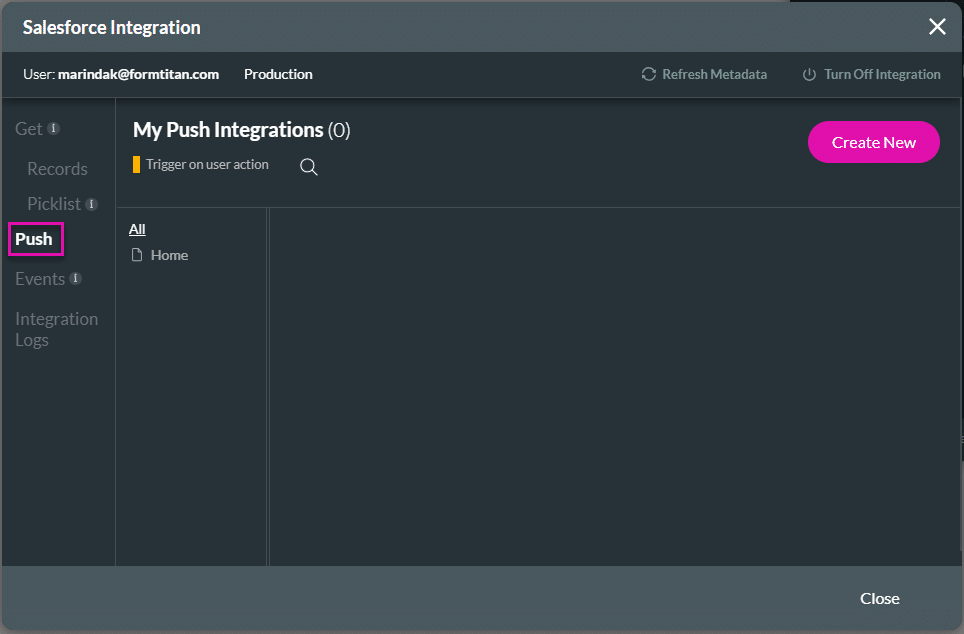
Task: Open Integration Logs
Action: [x=56, y=328]
